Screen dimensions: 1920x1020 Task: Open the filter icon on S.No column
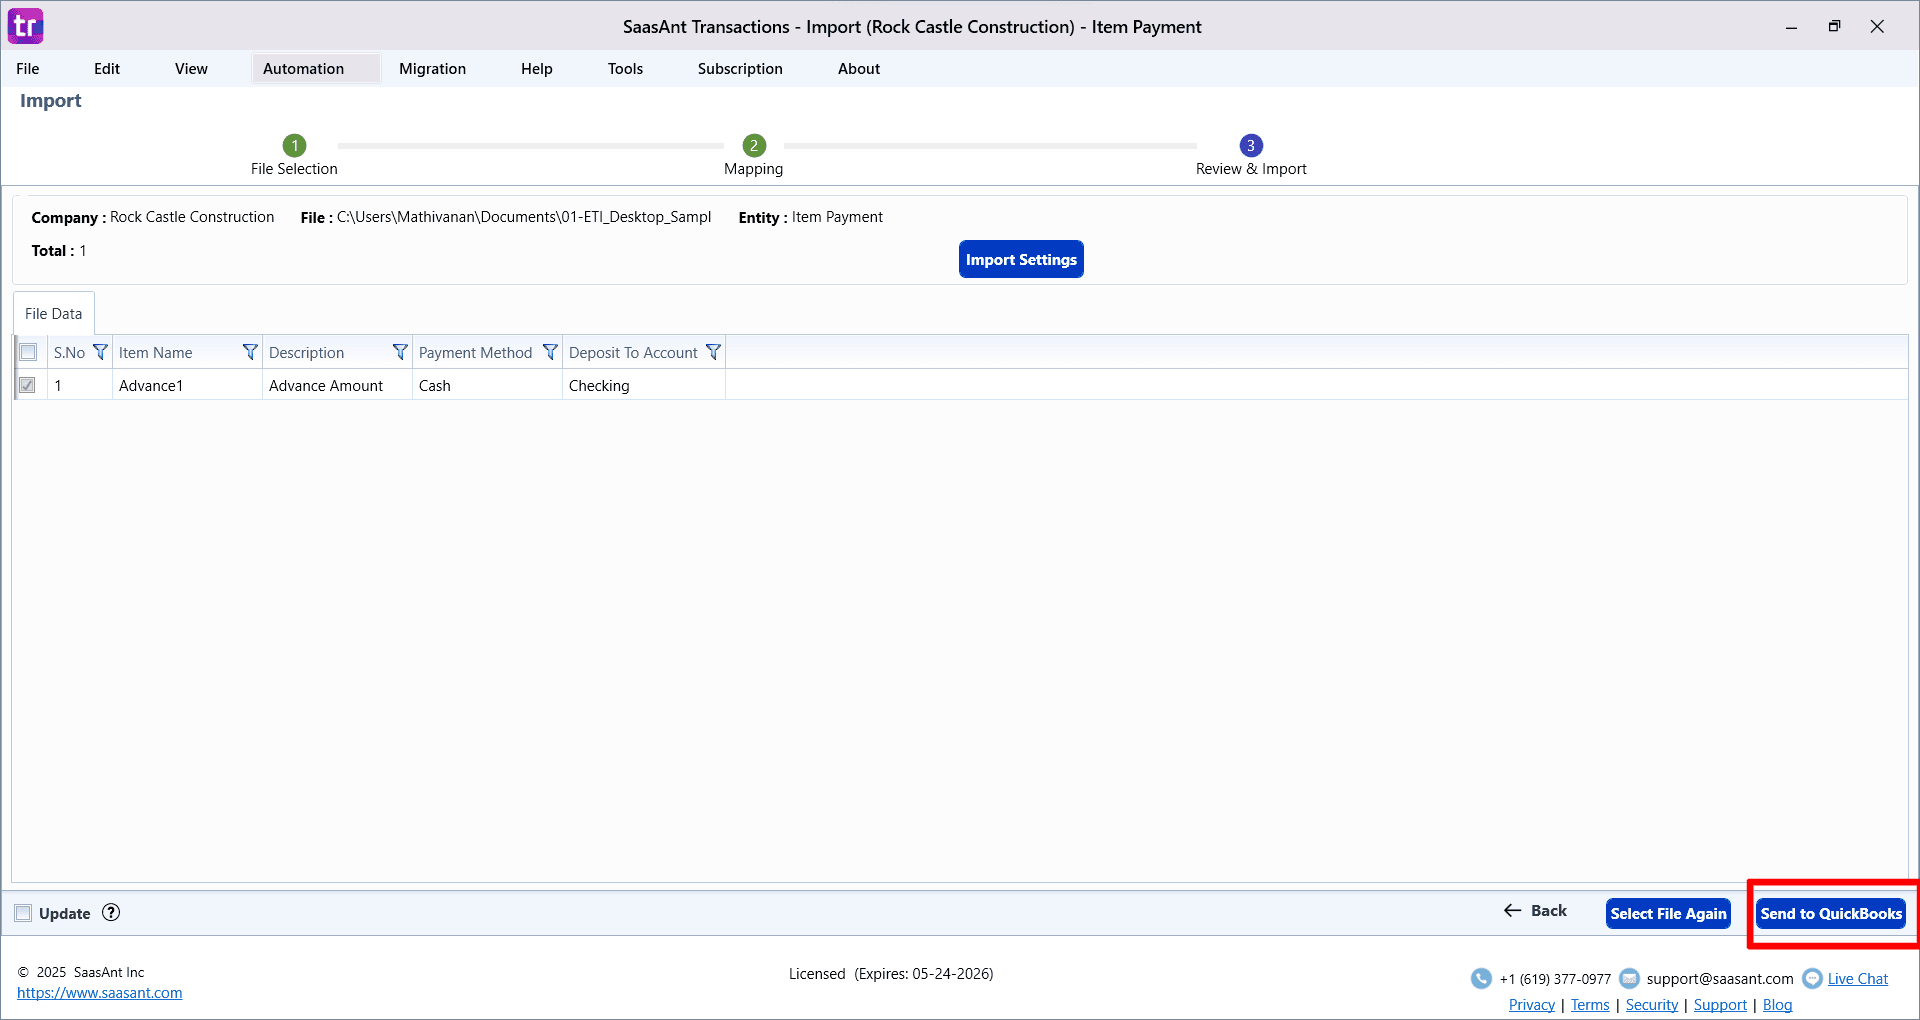[100, 352]
